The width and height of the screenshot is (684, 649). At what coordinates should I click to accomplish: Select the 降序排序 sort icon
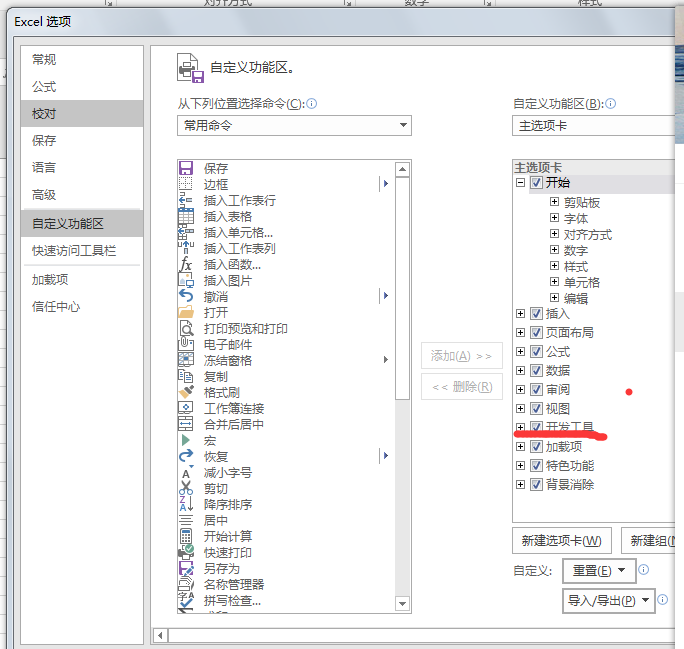pyautogui.click(x=186, y=505)
